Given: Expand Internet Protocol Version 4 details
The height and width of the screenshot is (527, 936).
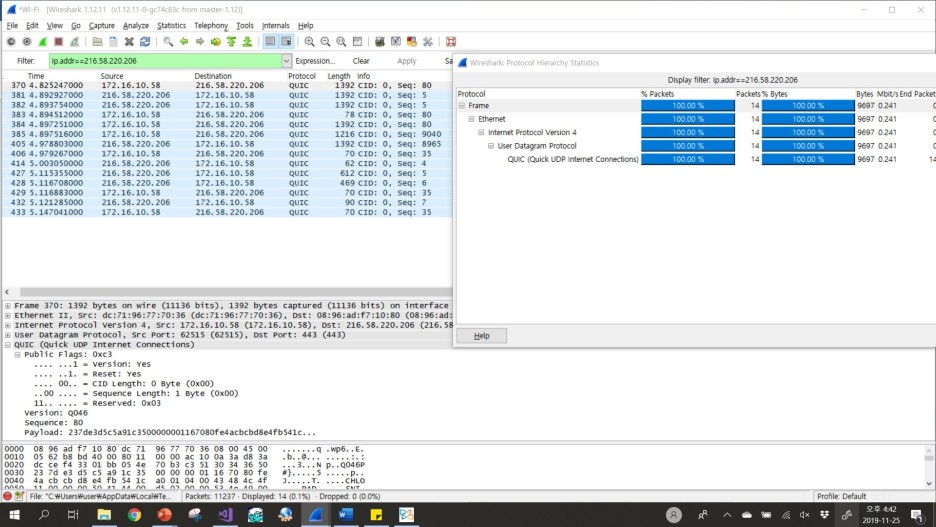Looking at the screenshot, I should pos(8,325).
